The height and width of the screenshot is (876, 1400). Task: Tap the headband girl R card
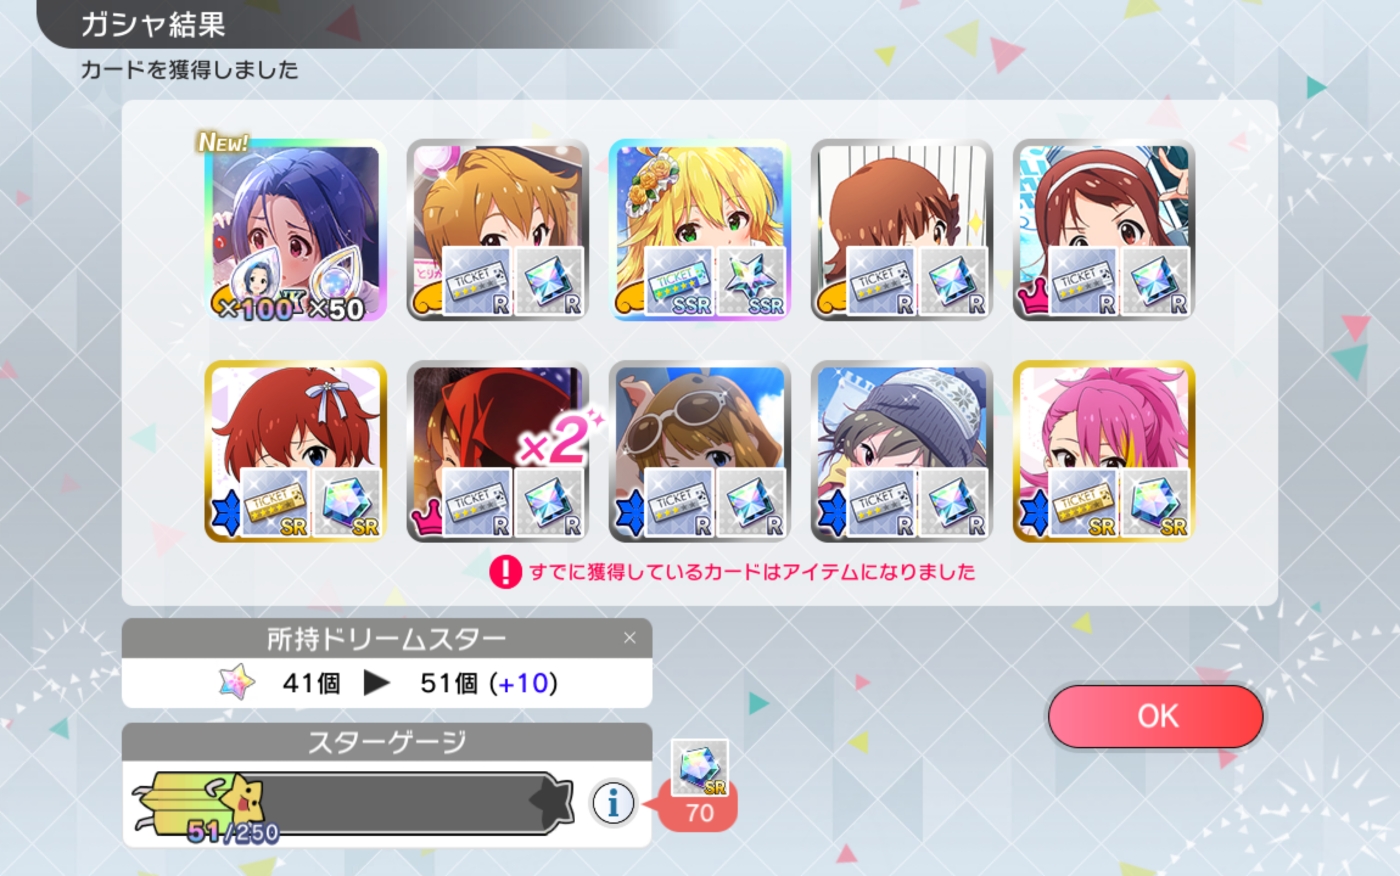(1104, 230)
